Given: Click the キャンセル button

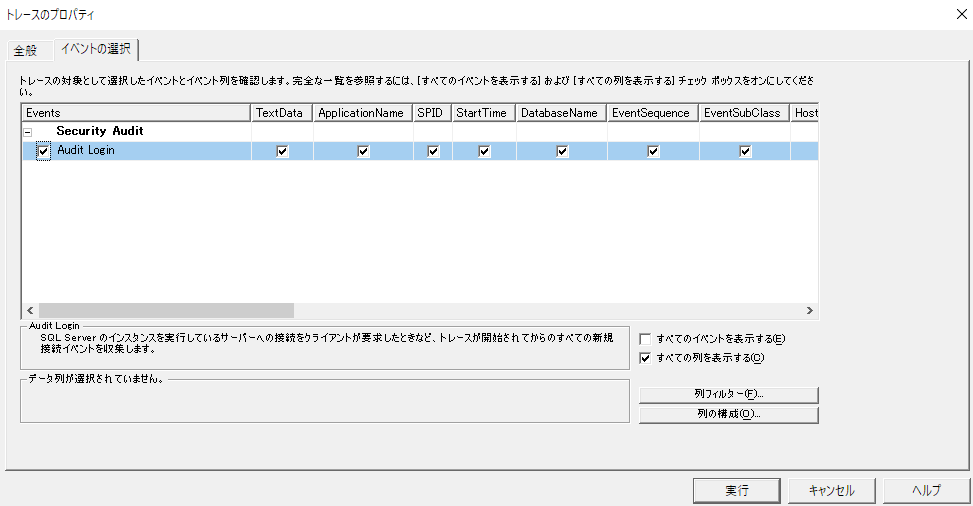Looking at the screenshot, I should click(832, 490).
